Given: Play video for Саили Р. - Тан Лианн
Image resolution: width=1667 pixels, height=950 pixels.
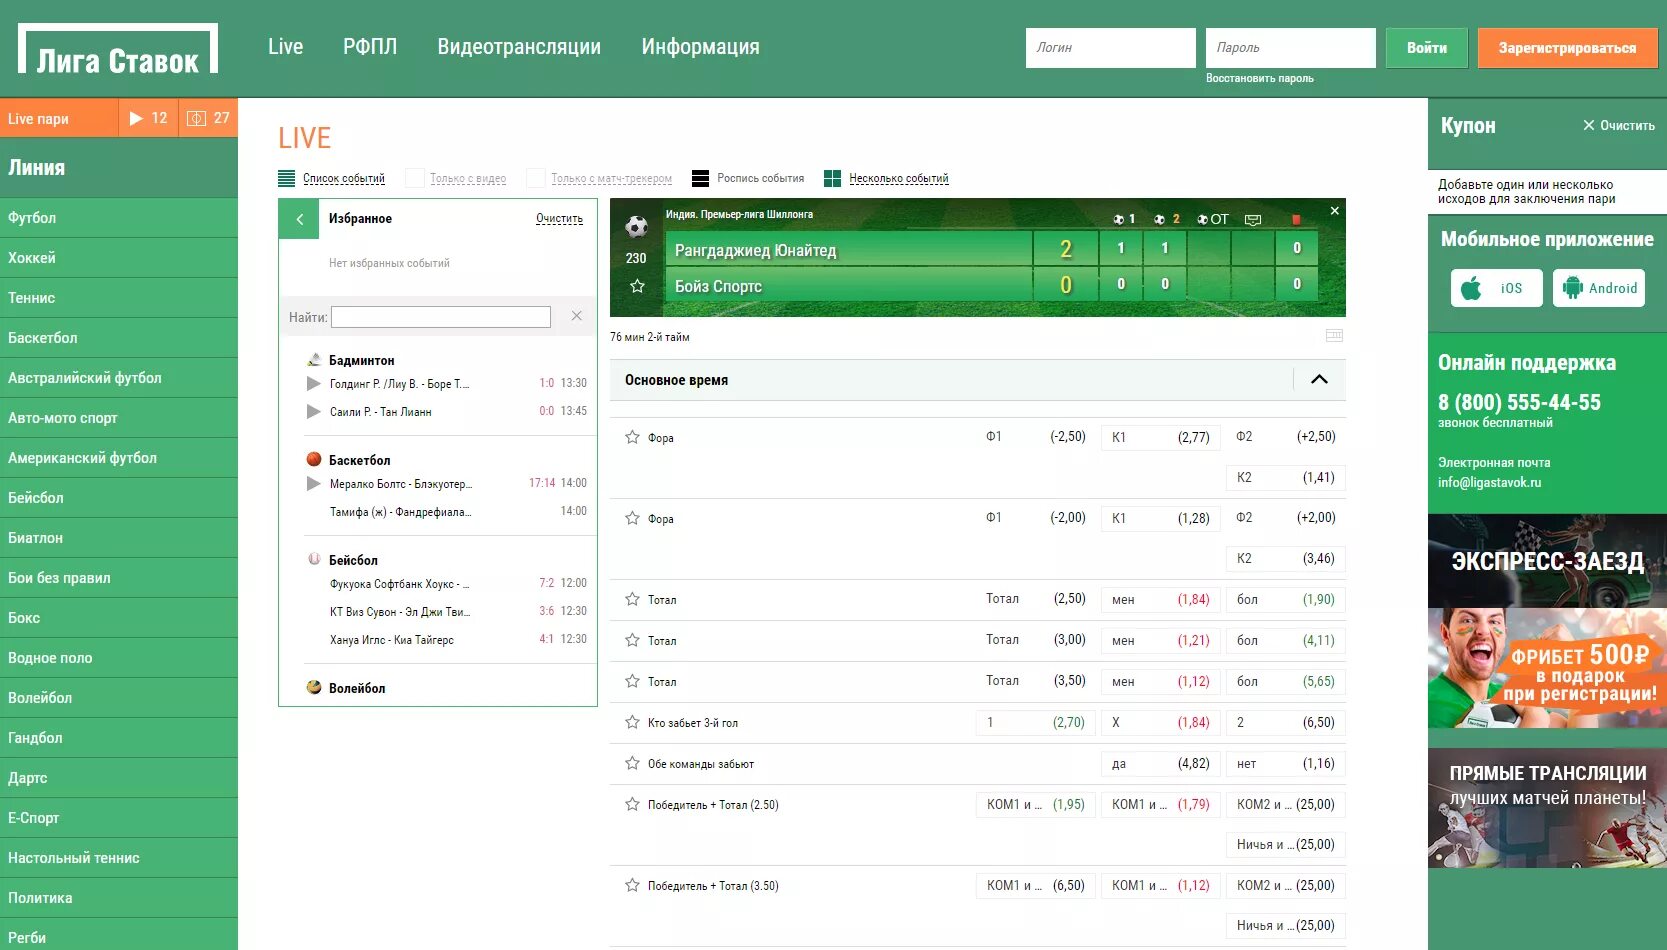Looking at the screenshot, I should [314, 411].
